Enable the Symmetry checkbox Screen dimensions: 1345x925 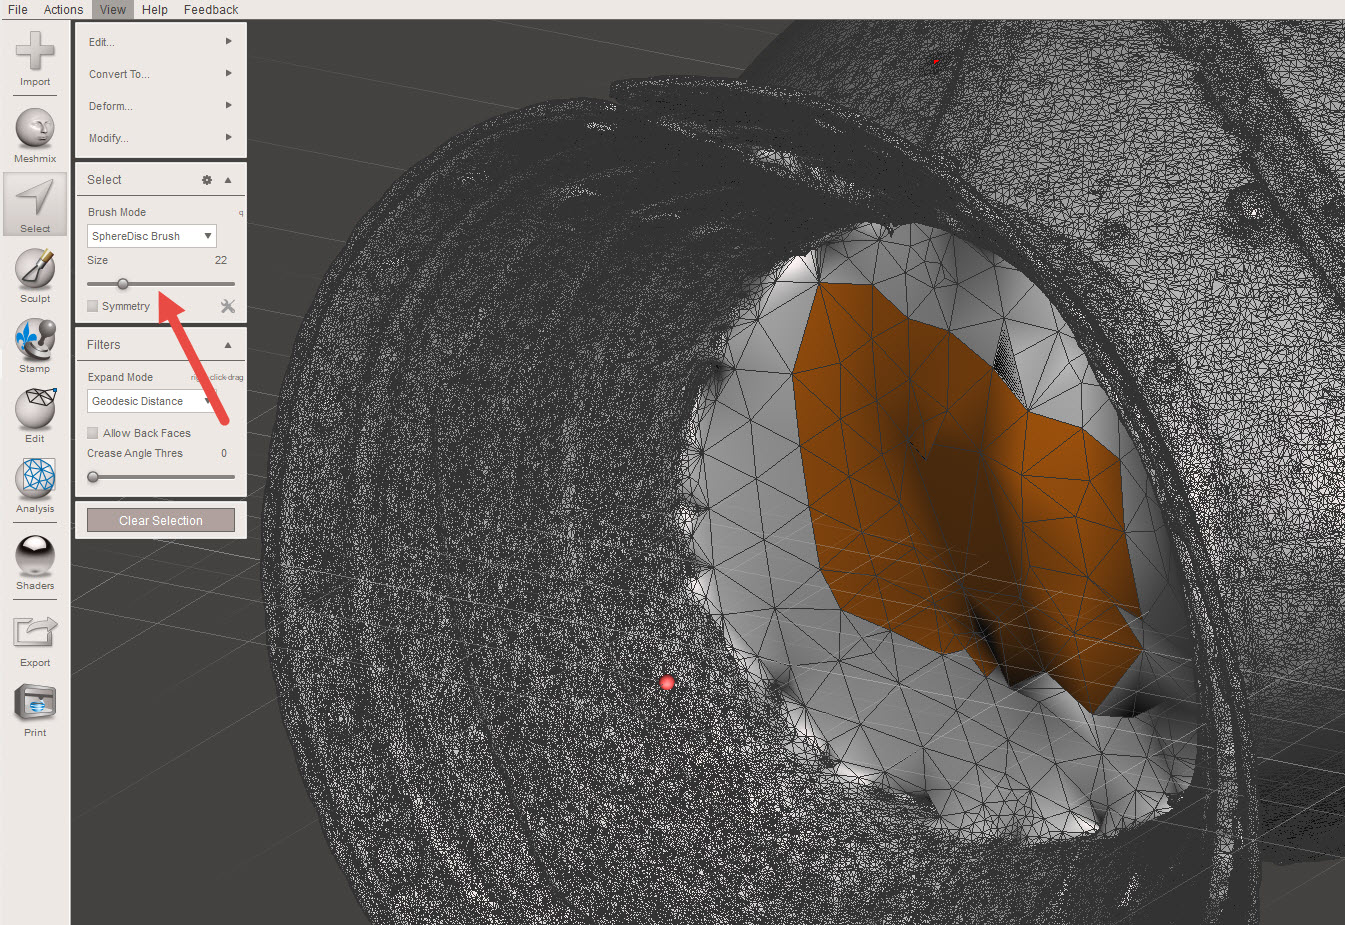tap(93, 306)
